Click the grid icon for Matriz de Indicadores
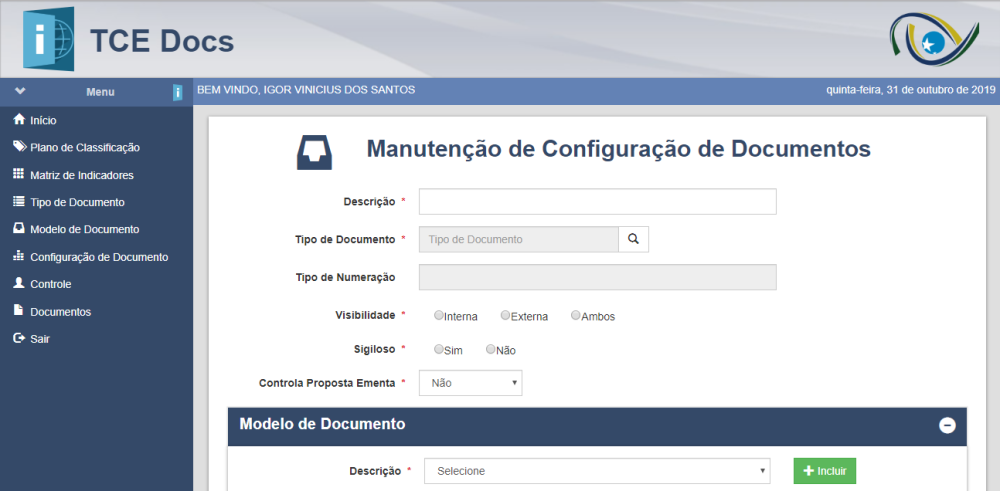The height and width of the screenshot is (491, 1000). tap(18, 174)
